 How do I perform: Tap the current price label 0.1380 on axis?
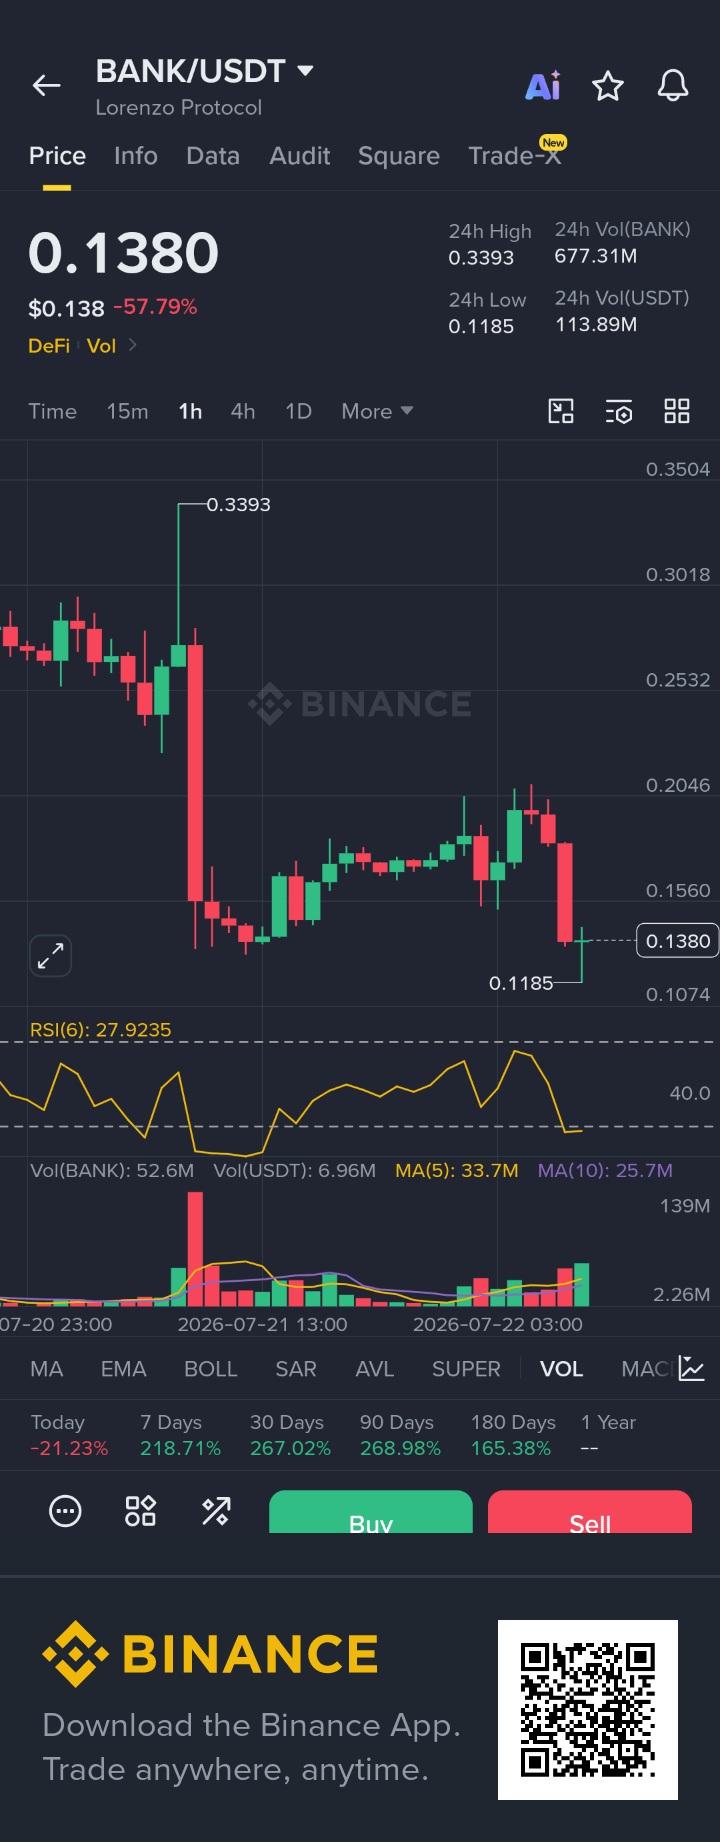[677, 941]
